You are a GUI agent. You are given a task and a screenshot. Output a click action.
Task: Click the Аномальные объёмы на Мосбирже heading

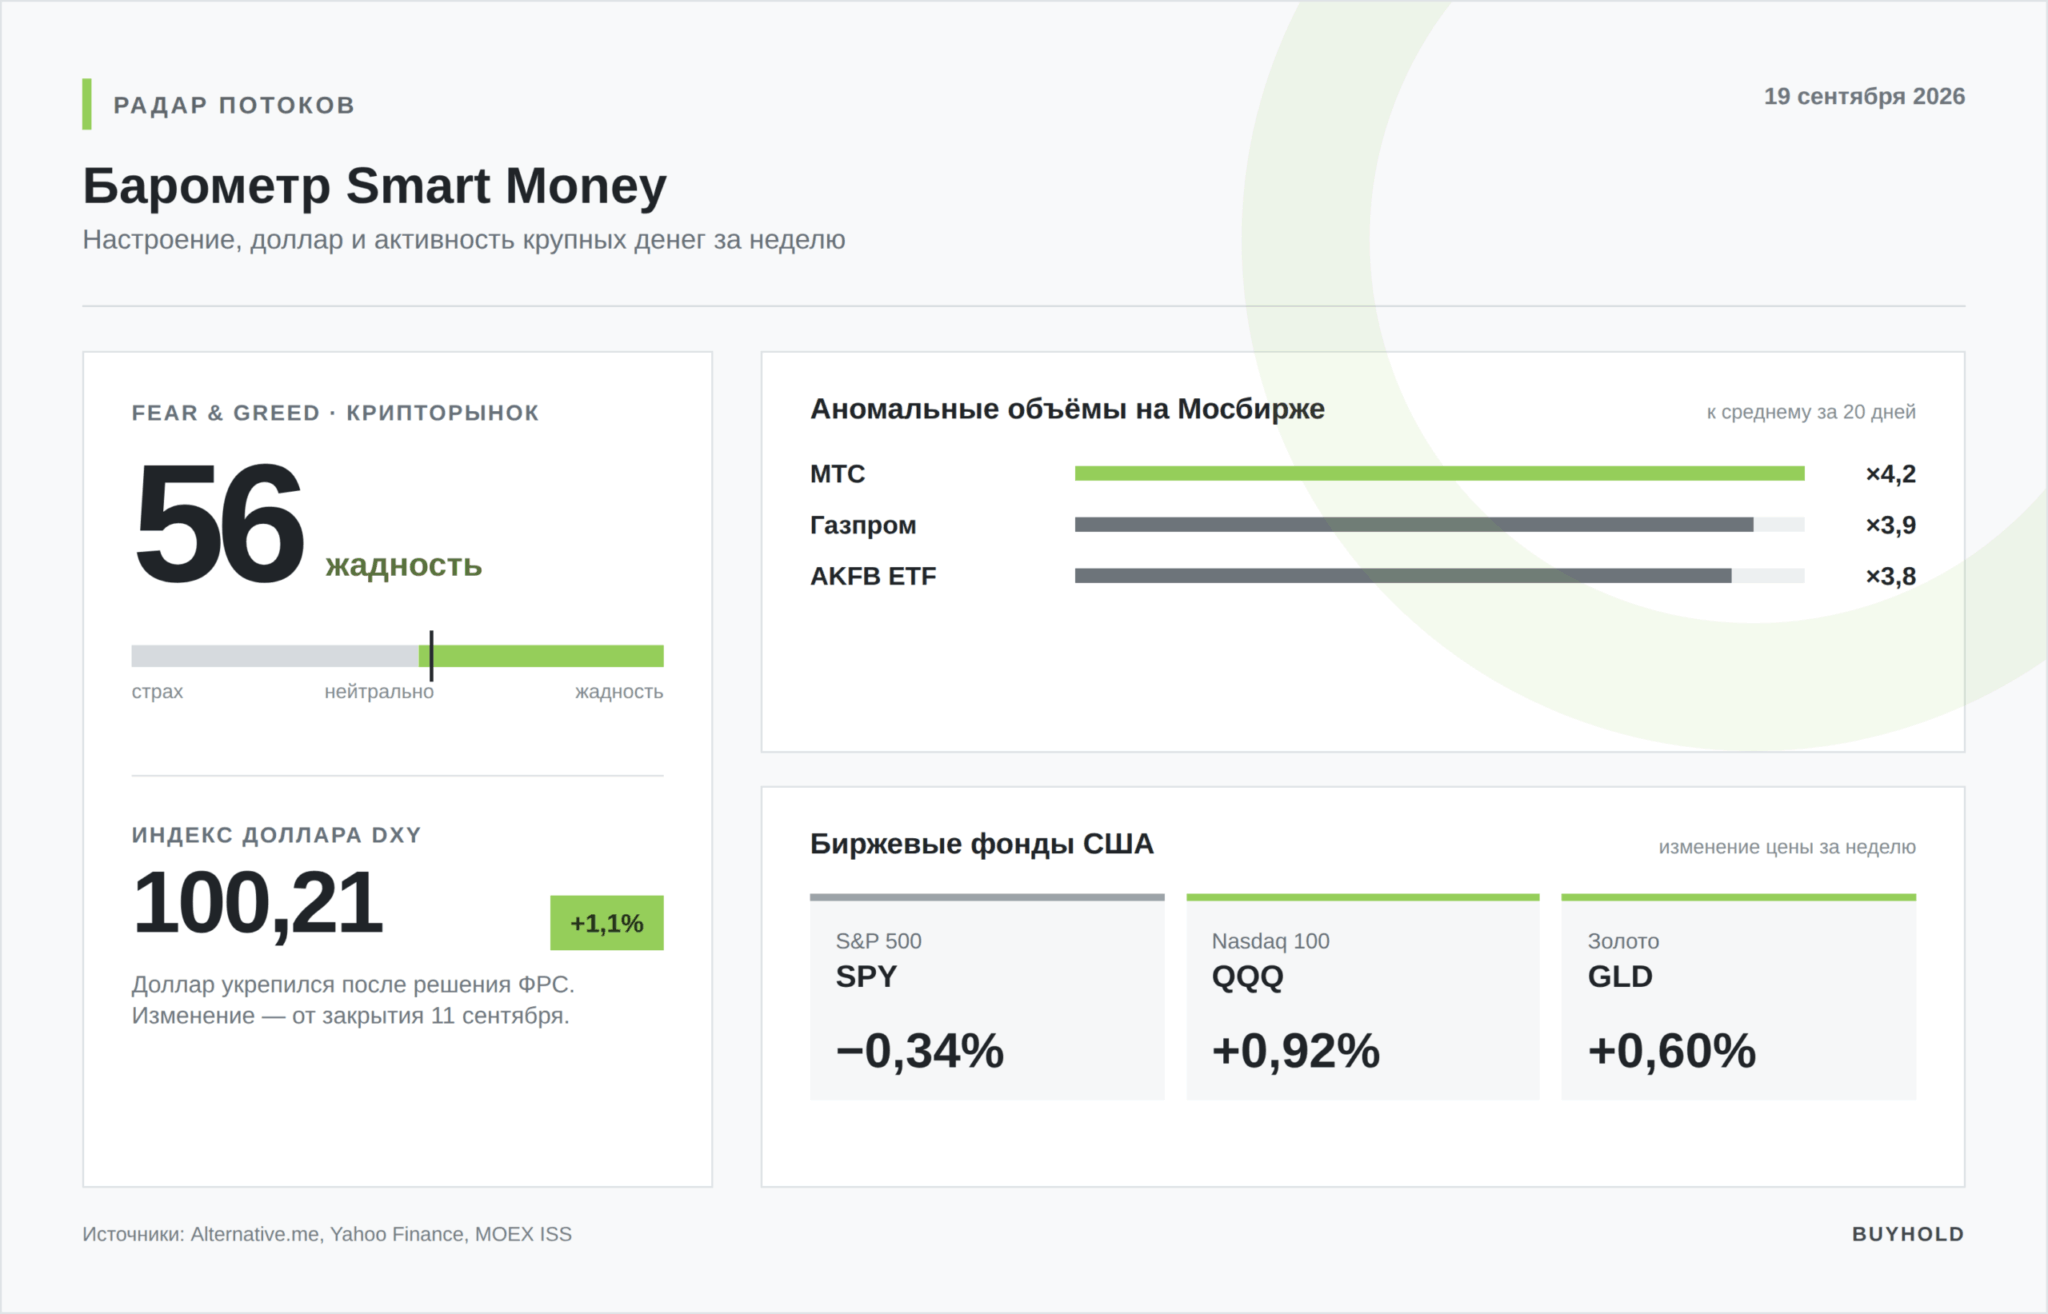1067,409
